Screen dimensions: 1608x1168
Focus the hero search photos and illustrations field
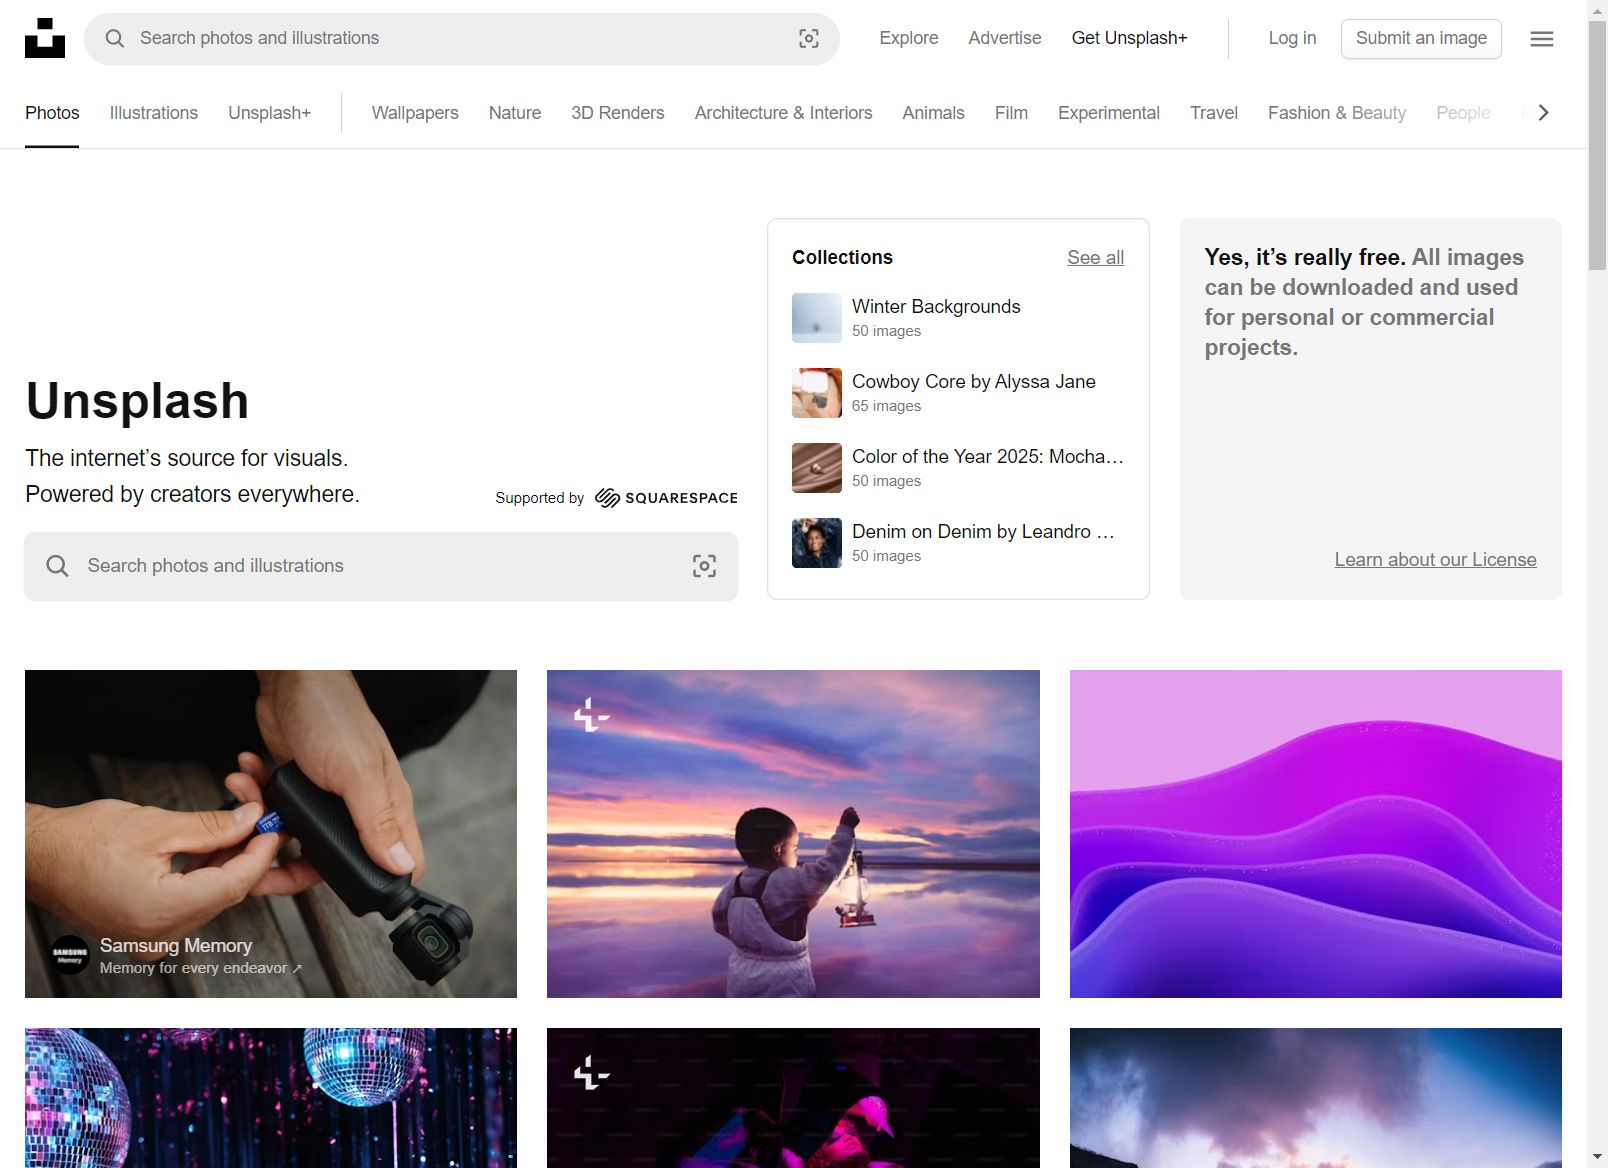point(380,566)
